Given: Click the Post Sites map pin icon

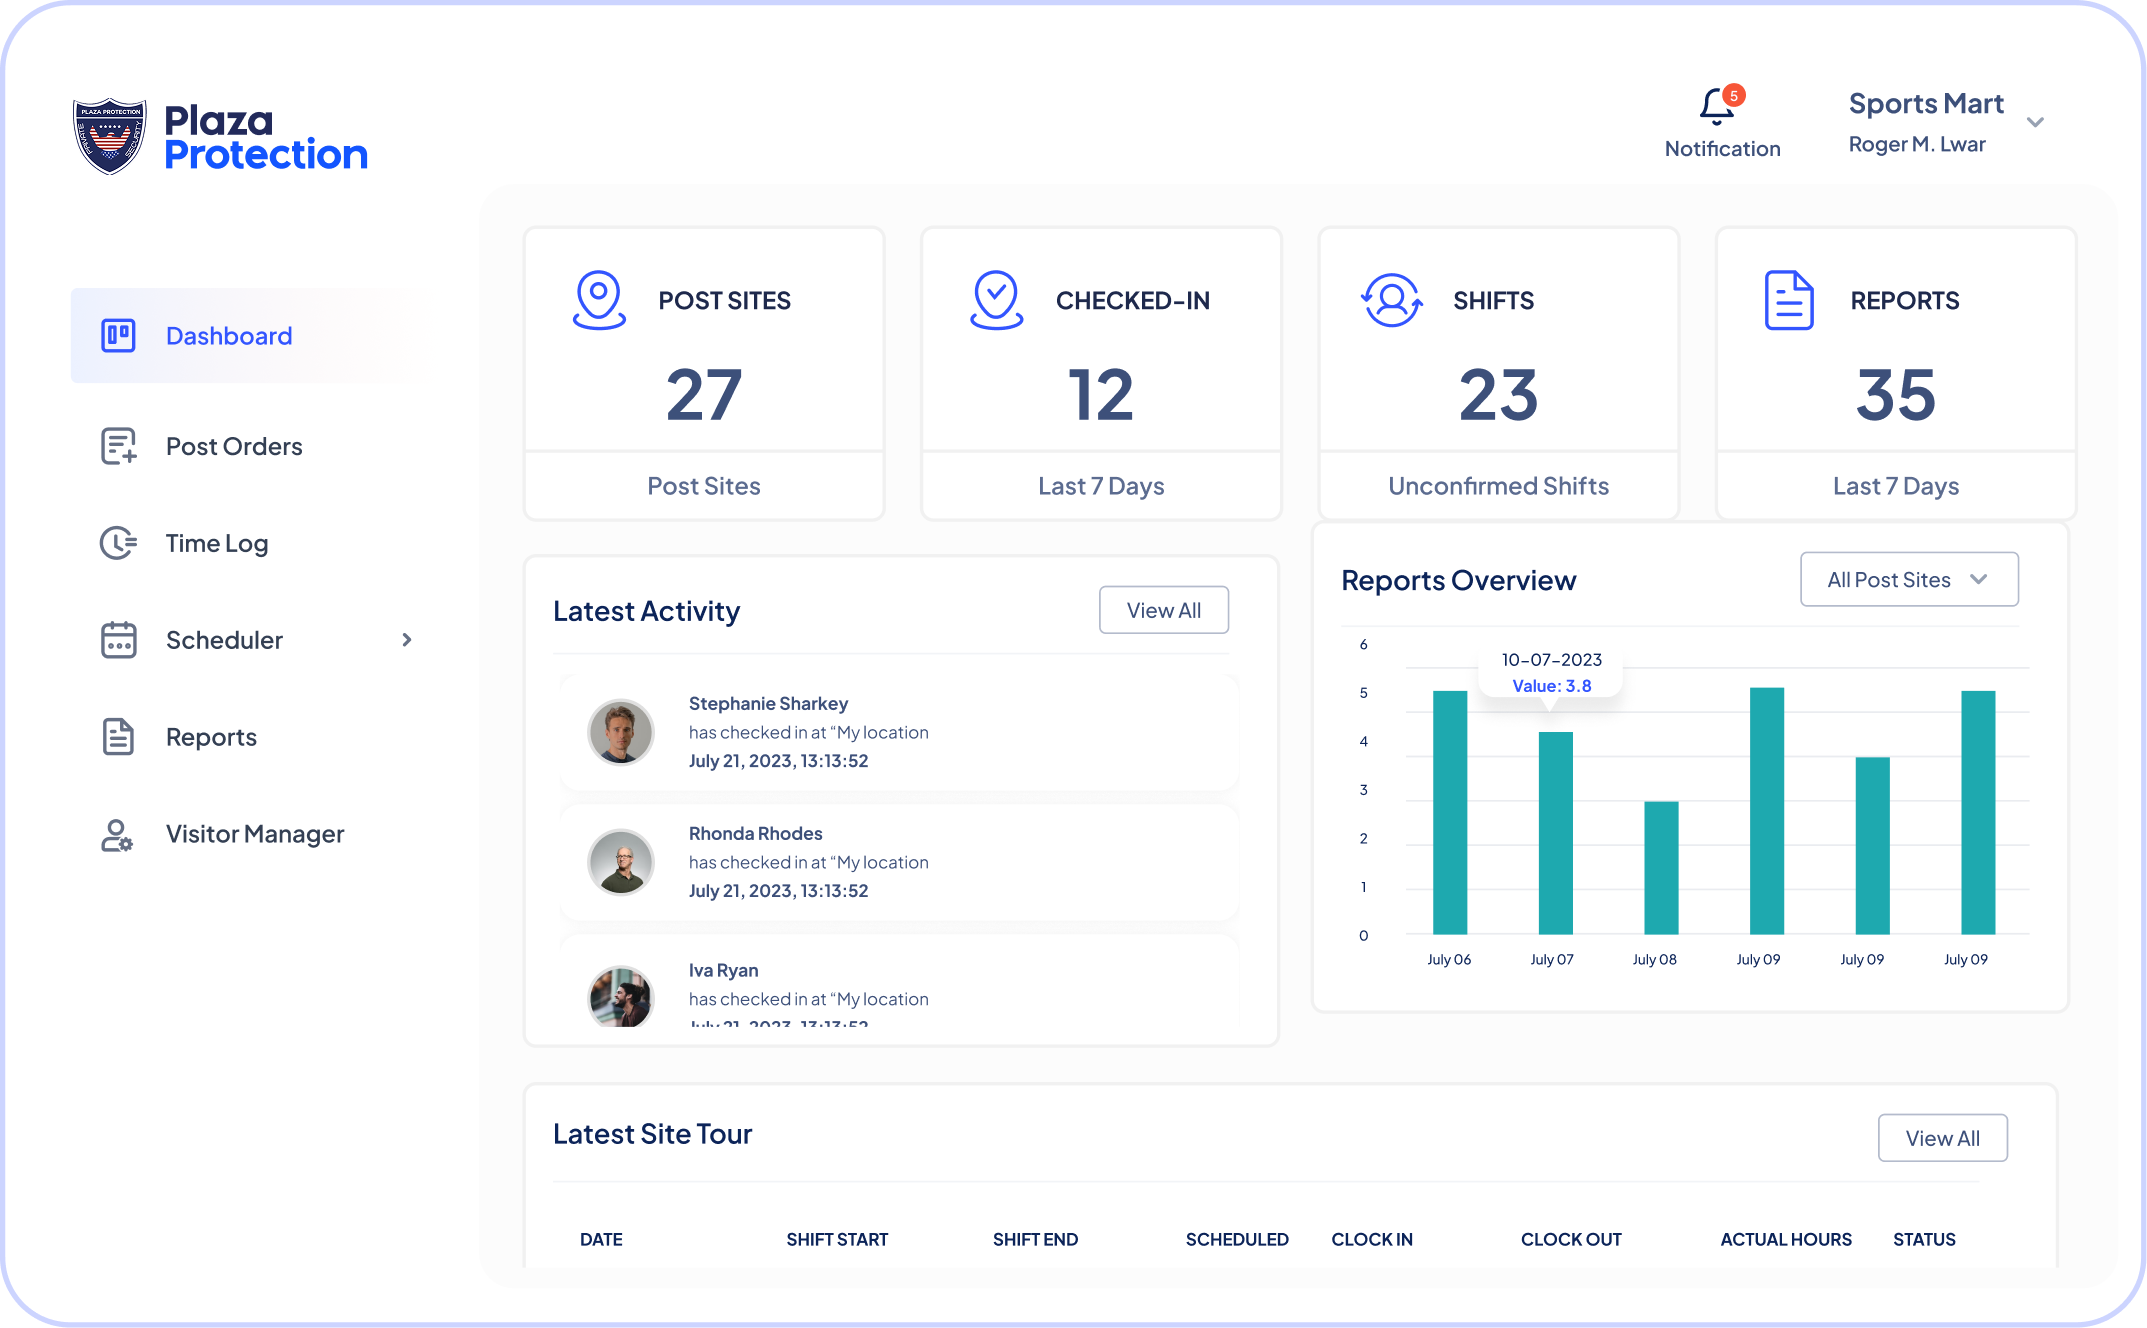Looking at the screenshot, I should coord(598,300).
